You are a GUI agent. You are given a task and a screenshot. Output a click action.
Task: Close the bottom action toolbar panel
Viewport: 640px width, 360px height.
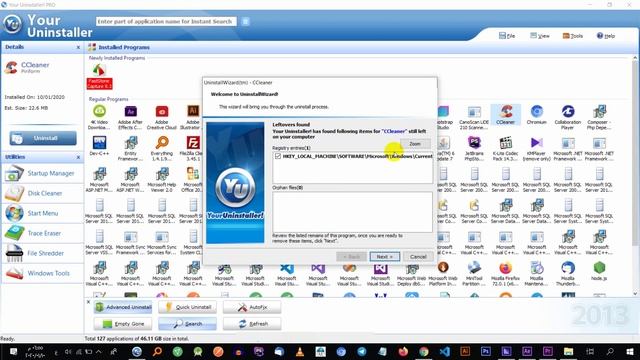click(89, 302)
